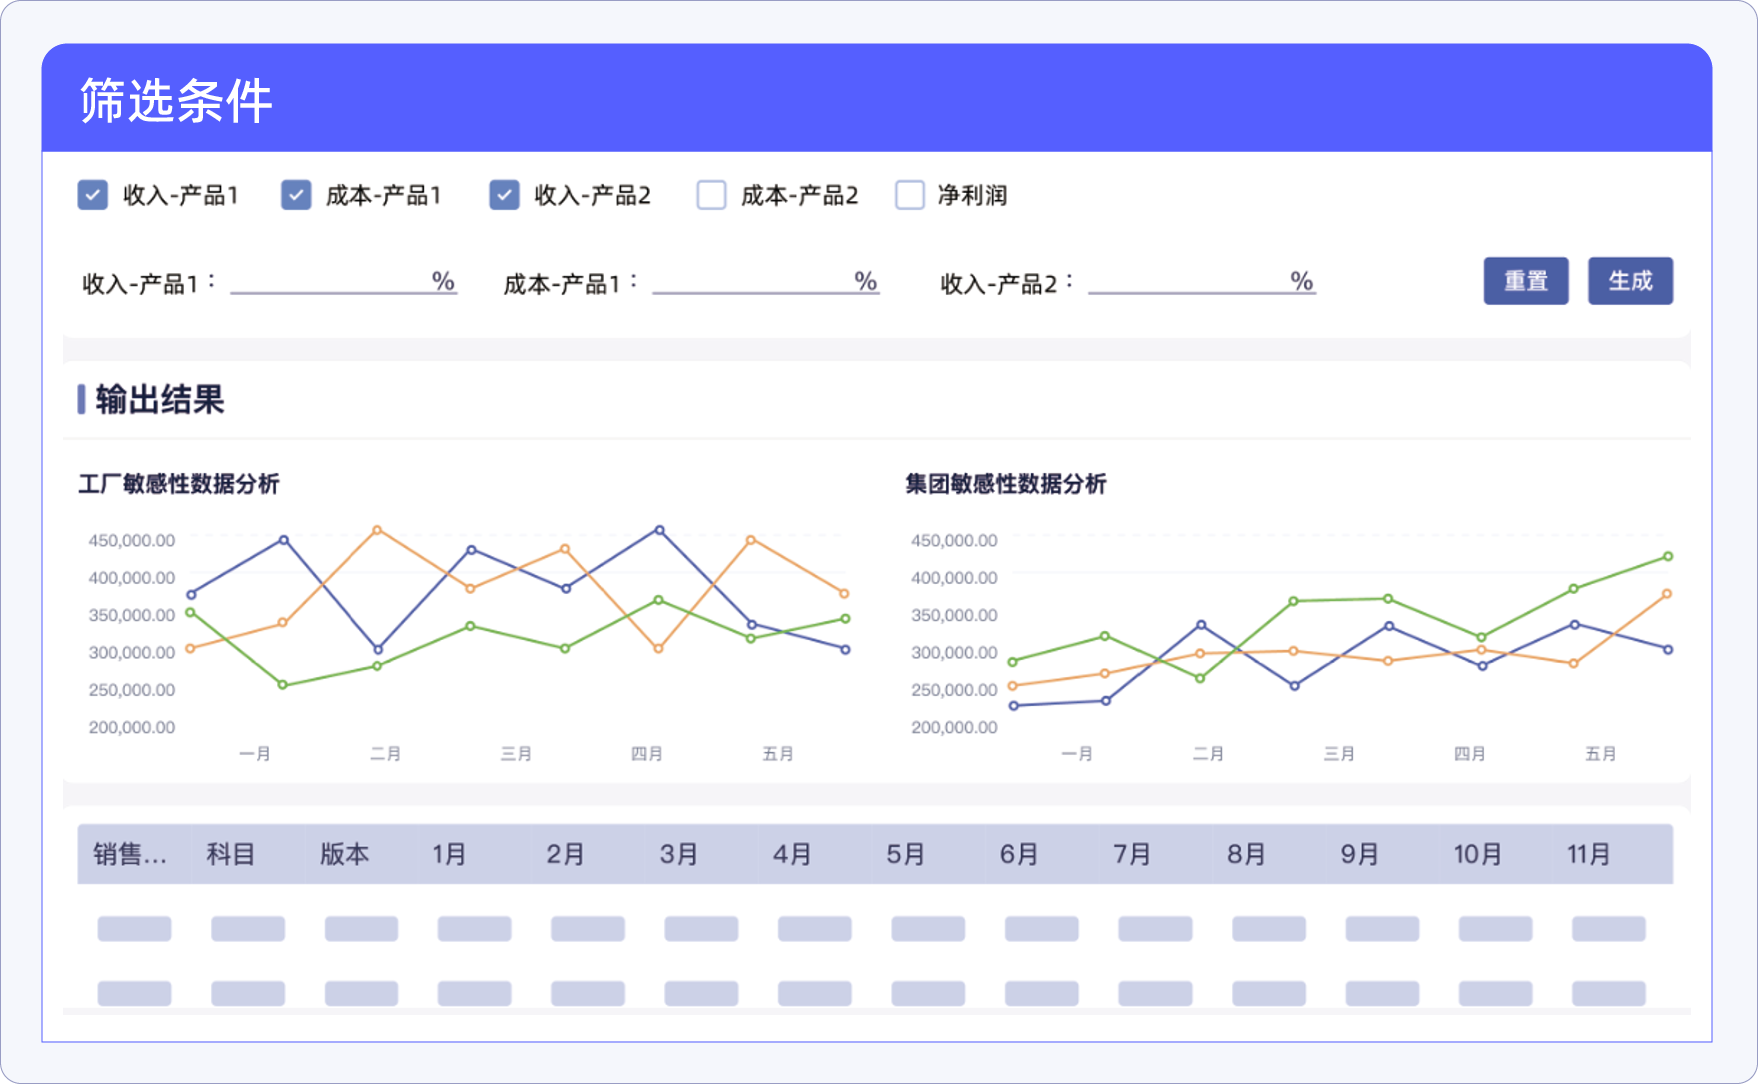The height and width of the screenshot is (1084, 1758).
Task: Click the 版本 column header
Action: pos(345,854)
